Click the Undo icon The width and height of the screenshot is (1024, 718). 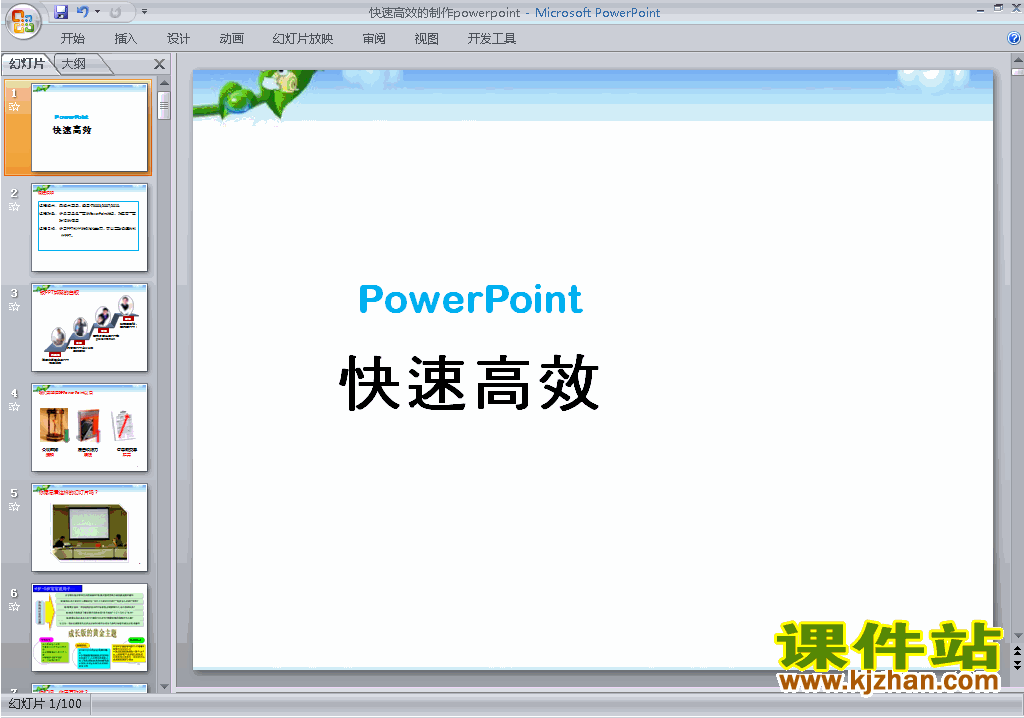click(83, 12)
